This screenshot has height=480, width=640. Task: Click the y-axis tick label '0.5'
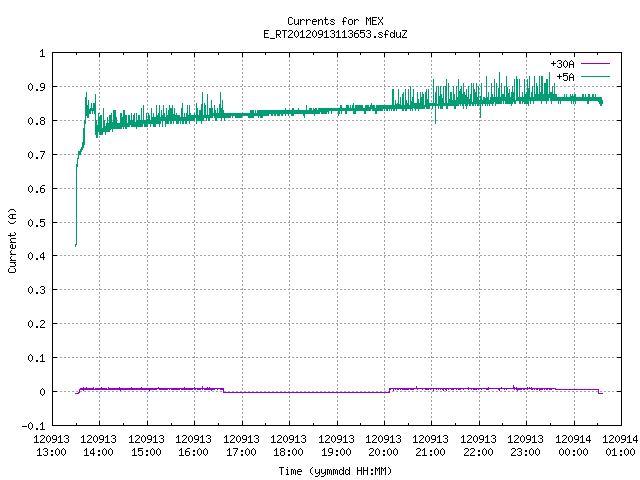(x=37, y=223)
